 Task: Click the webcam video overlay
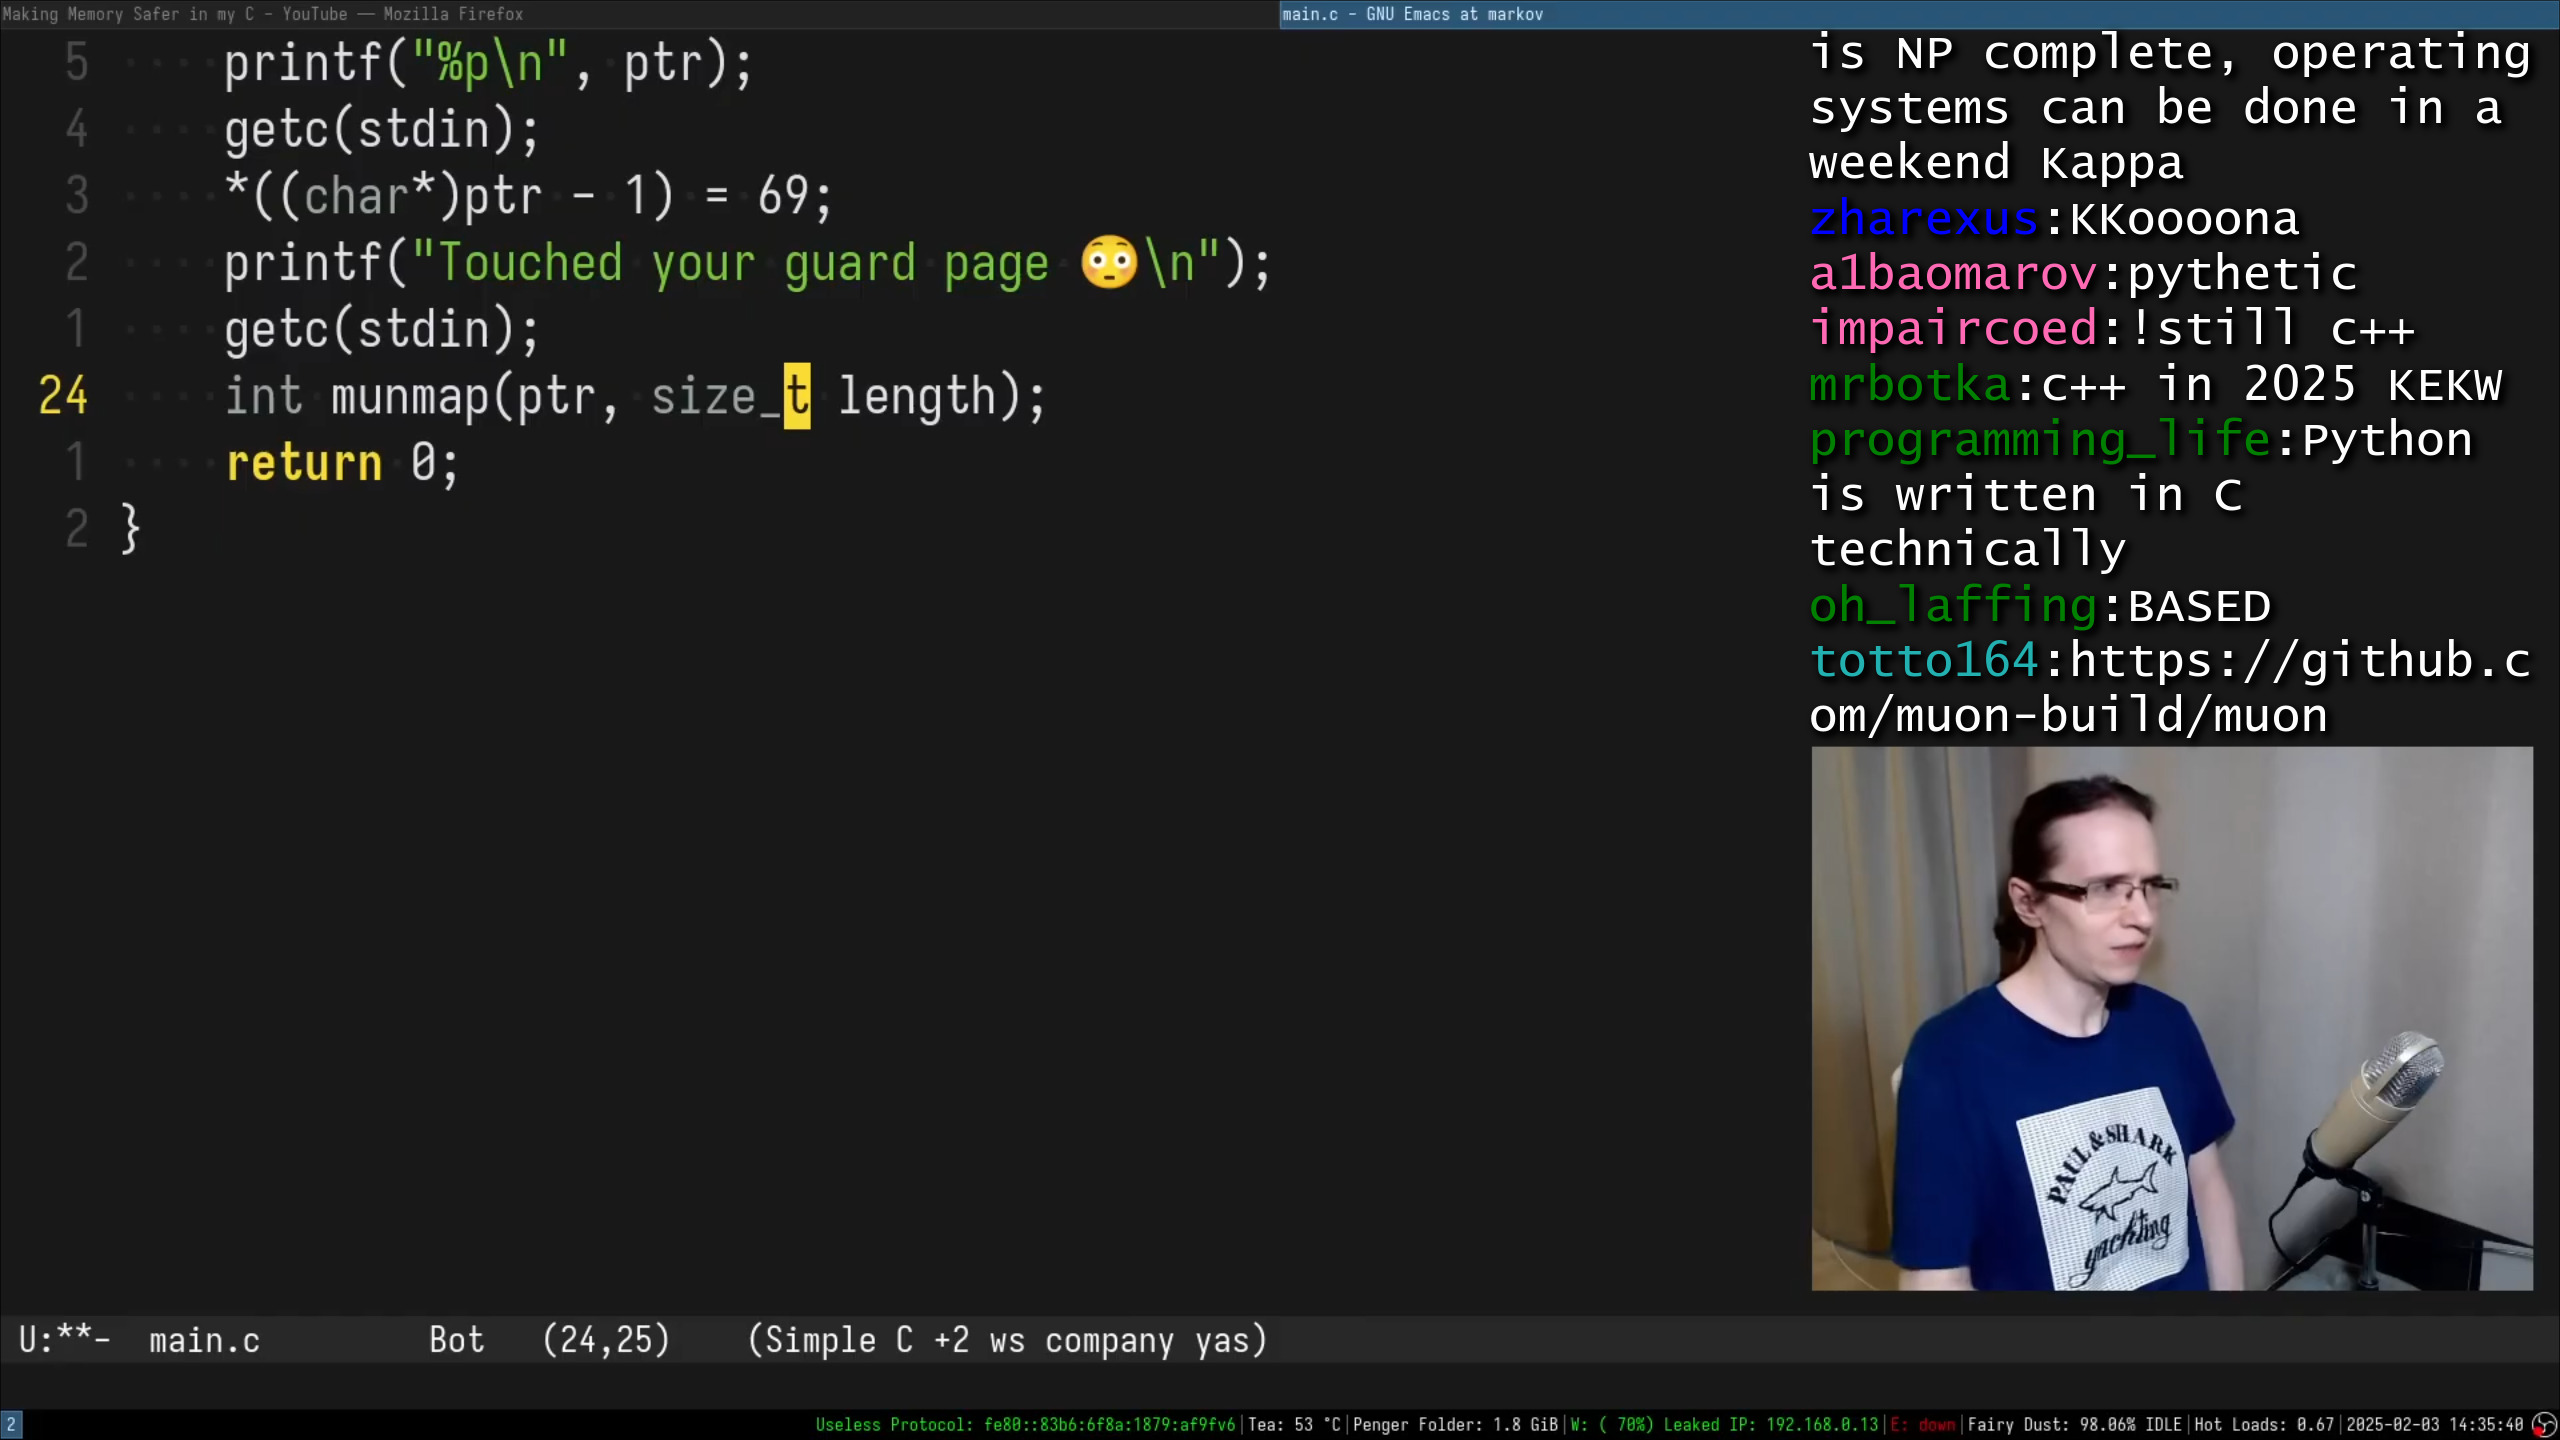[x=2171, y=1018]
